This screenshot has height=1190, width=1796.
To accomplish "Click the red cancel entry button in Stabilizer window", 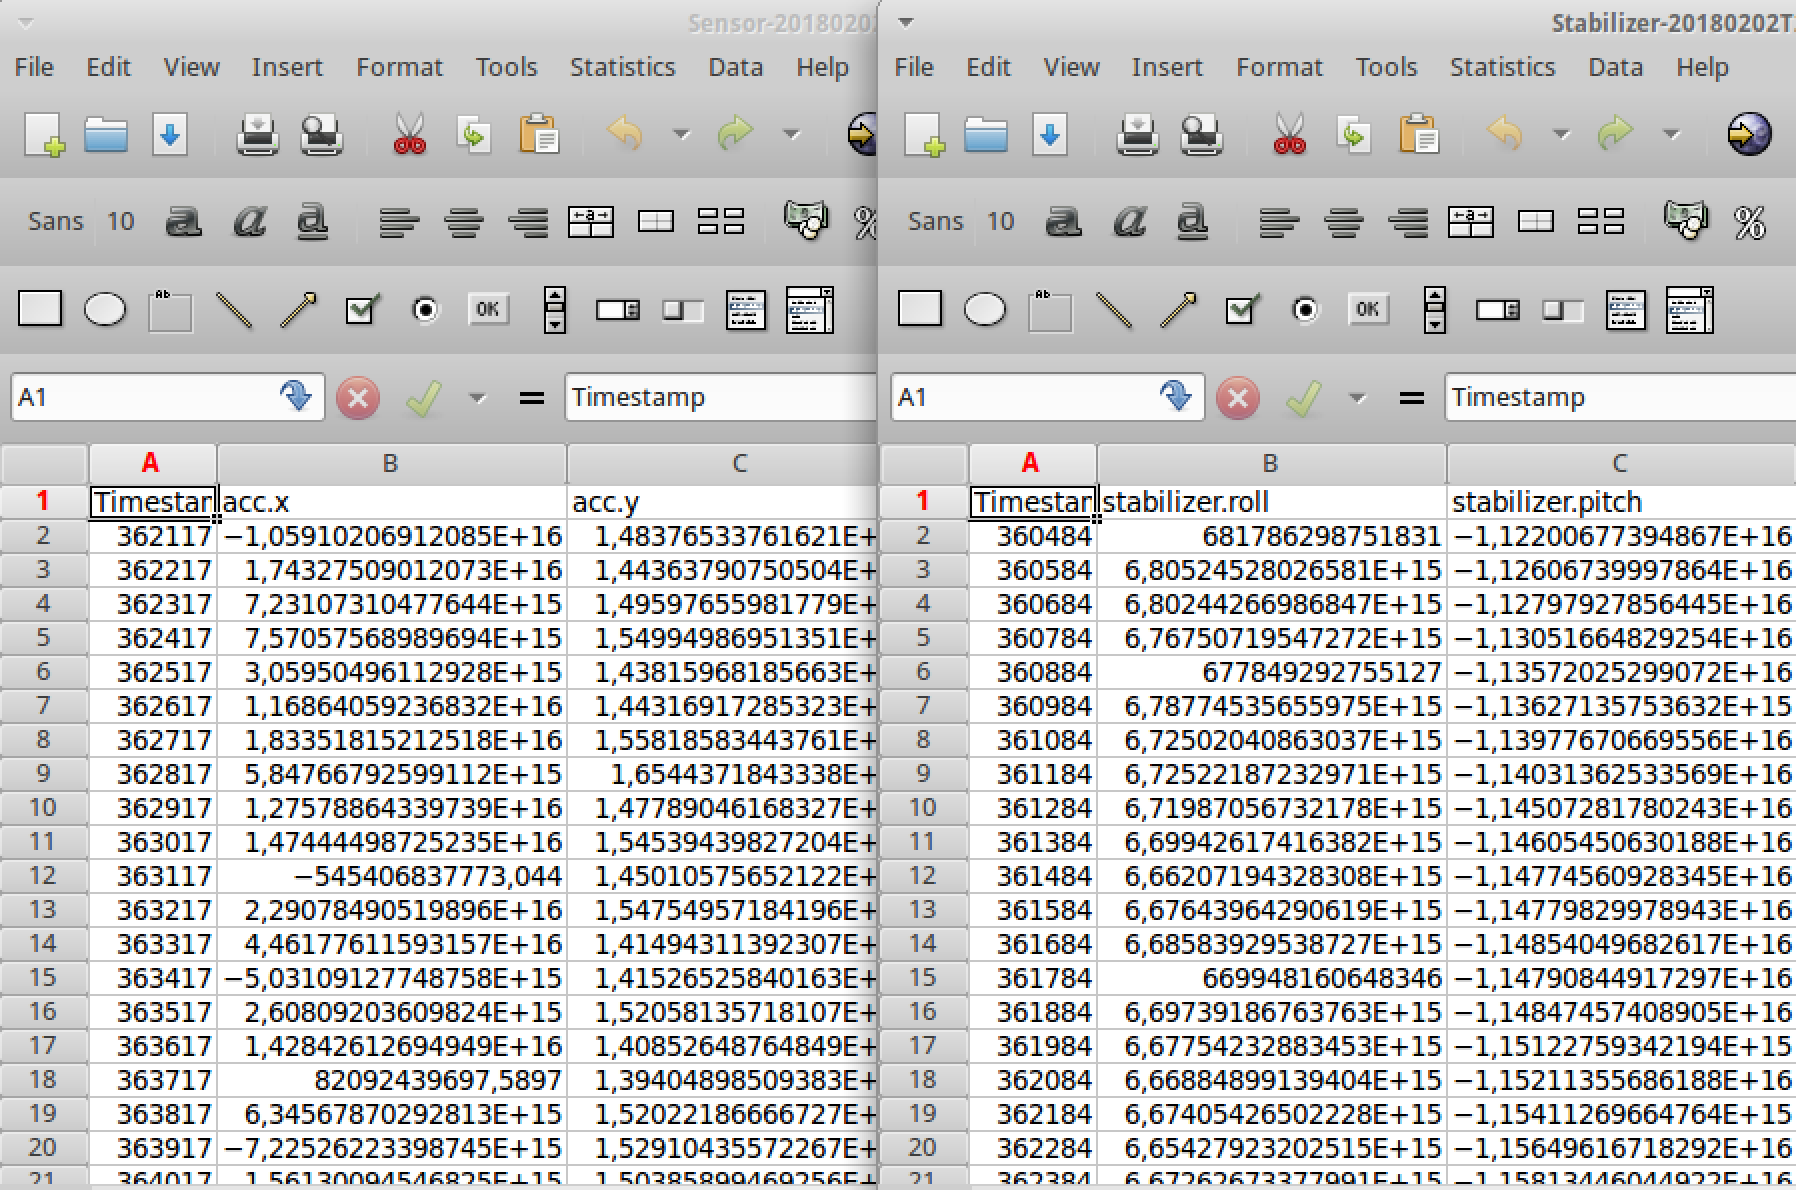I will (x=1237, y=398).
